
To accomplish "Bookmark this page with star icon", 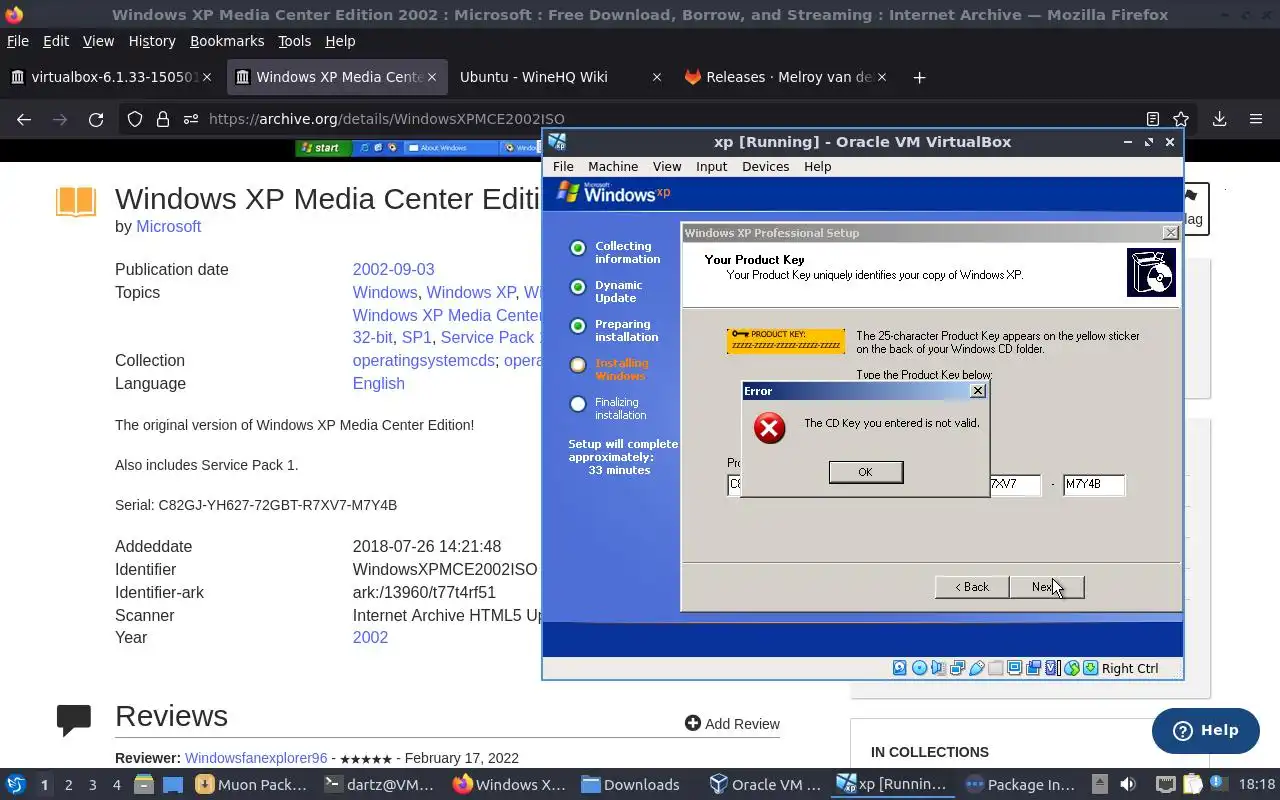I will pyautogui.click(x=1181, y=119).
